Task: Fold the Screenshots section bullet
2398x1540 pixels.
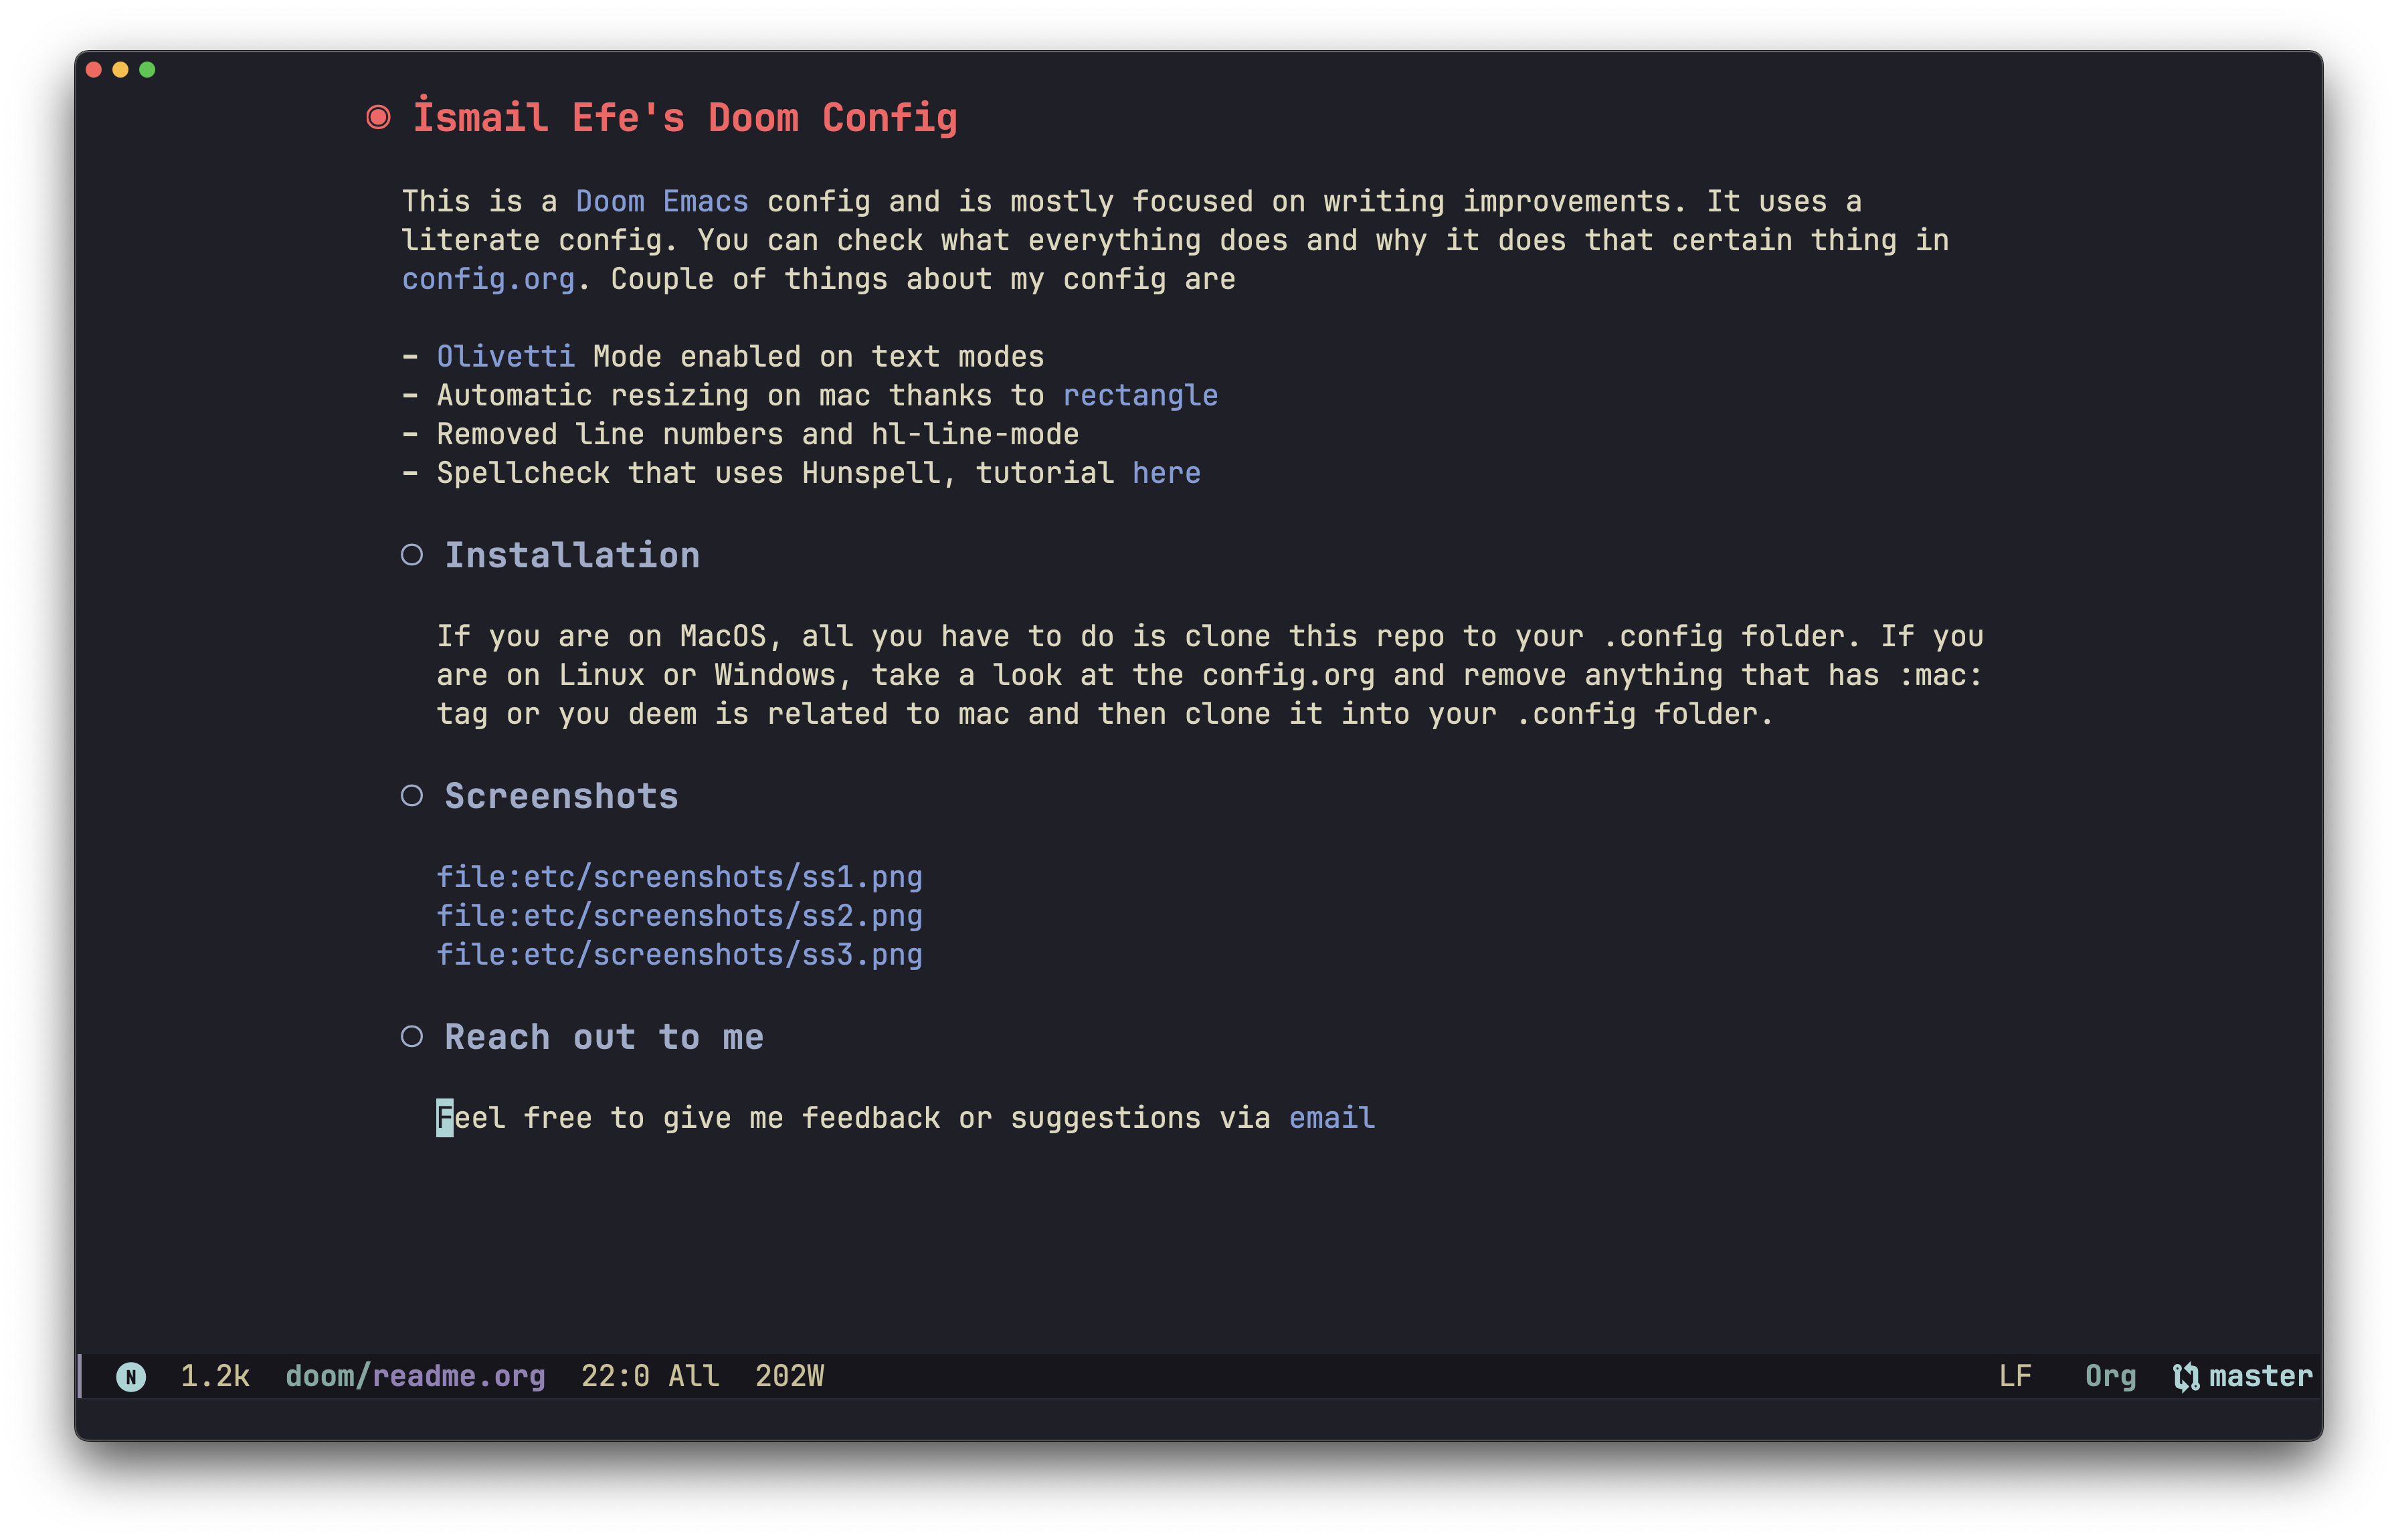Action: [x=412, y=796]
